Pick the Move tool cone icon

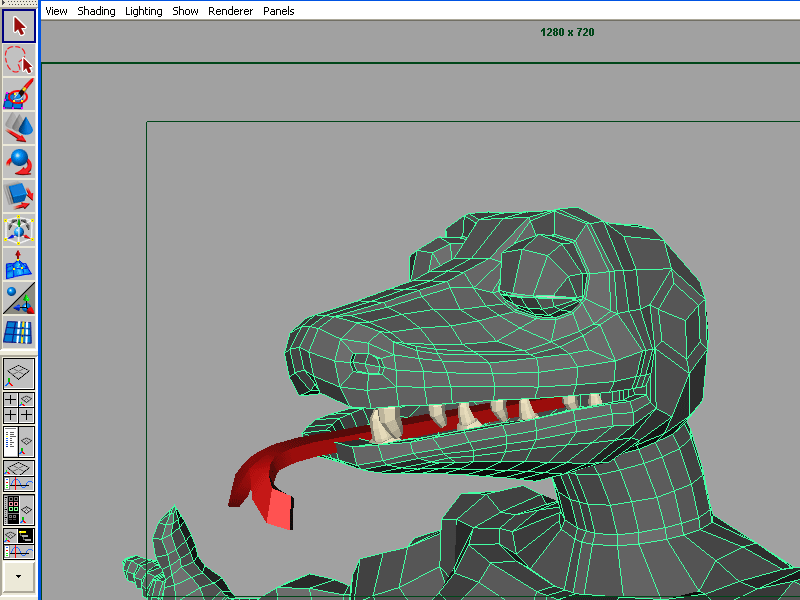tap(19, 128)
